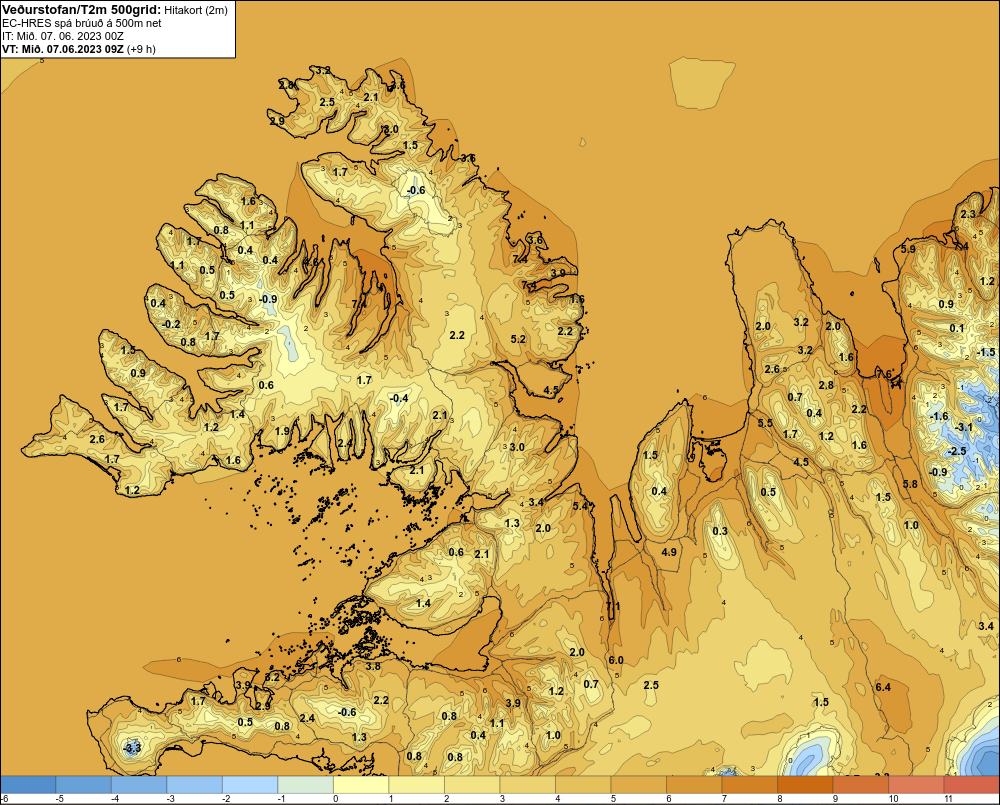Select the legend tick label 11
This screenshot has height=805, width=1000.
(948, 799)
